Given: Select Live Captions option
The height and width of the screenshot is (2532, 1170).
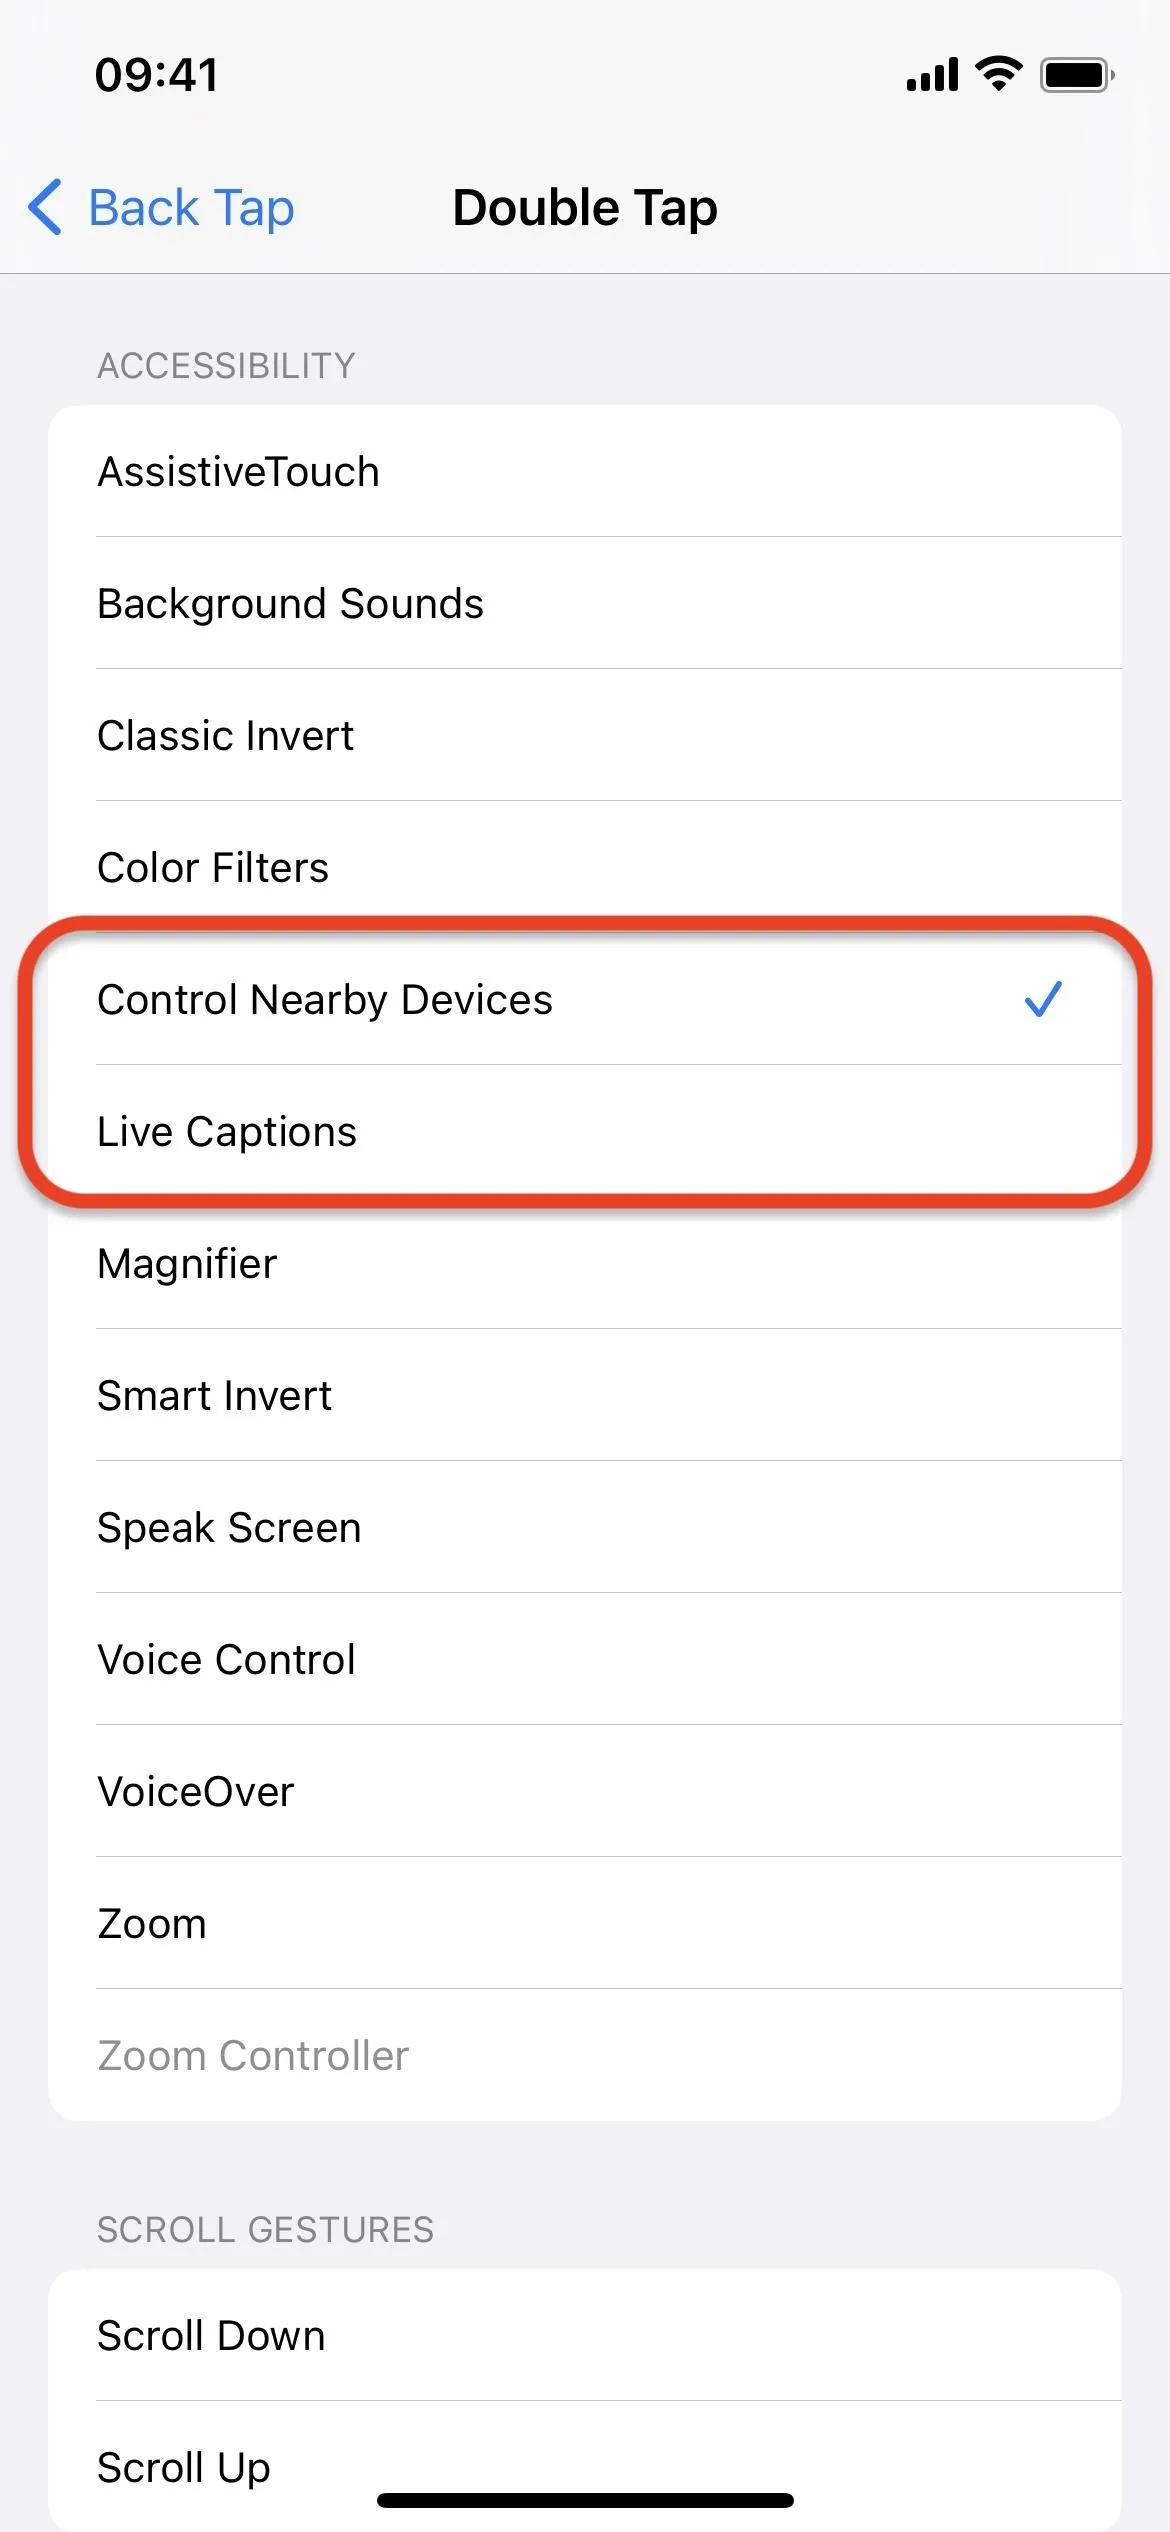Looking at the screenshot, I should point(585,1131).
